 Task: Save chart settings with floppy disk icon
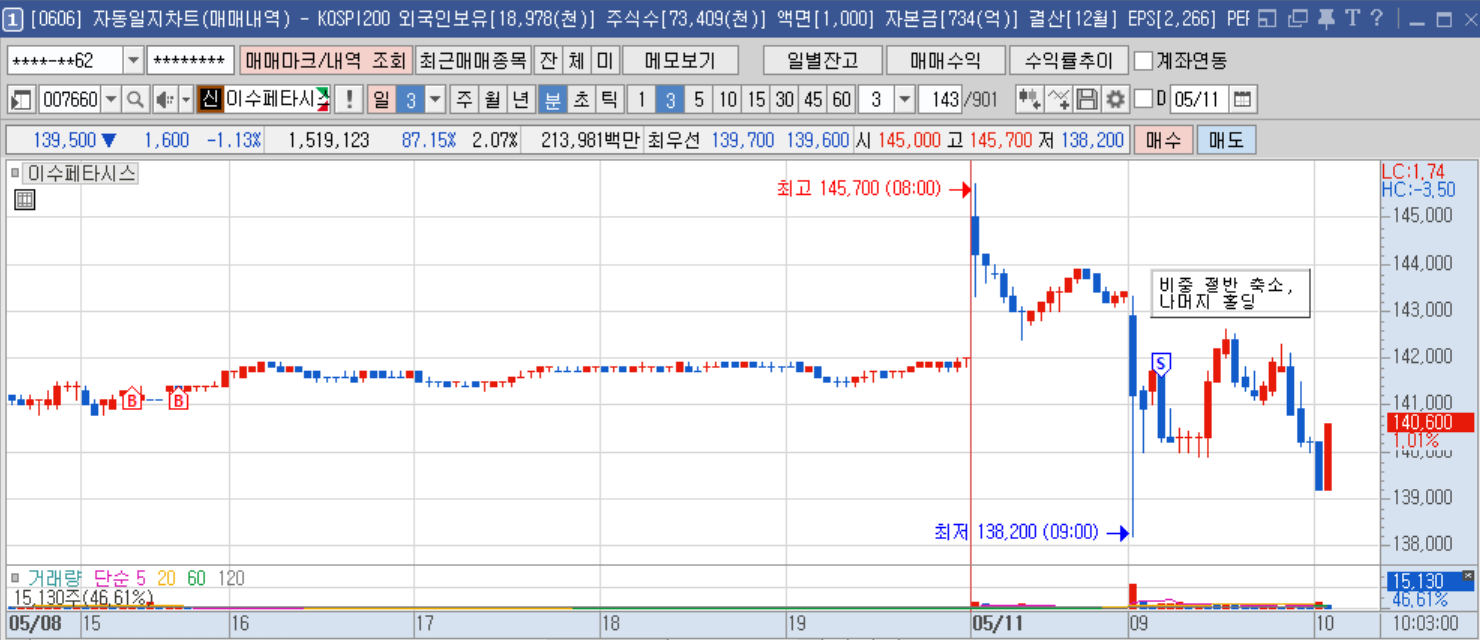(x=1087, y=99)
